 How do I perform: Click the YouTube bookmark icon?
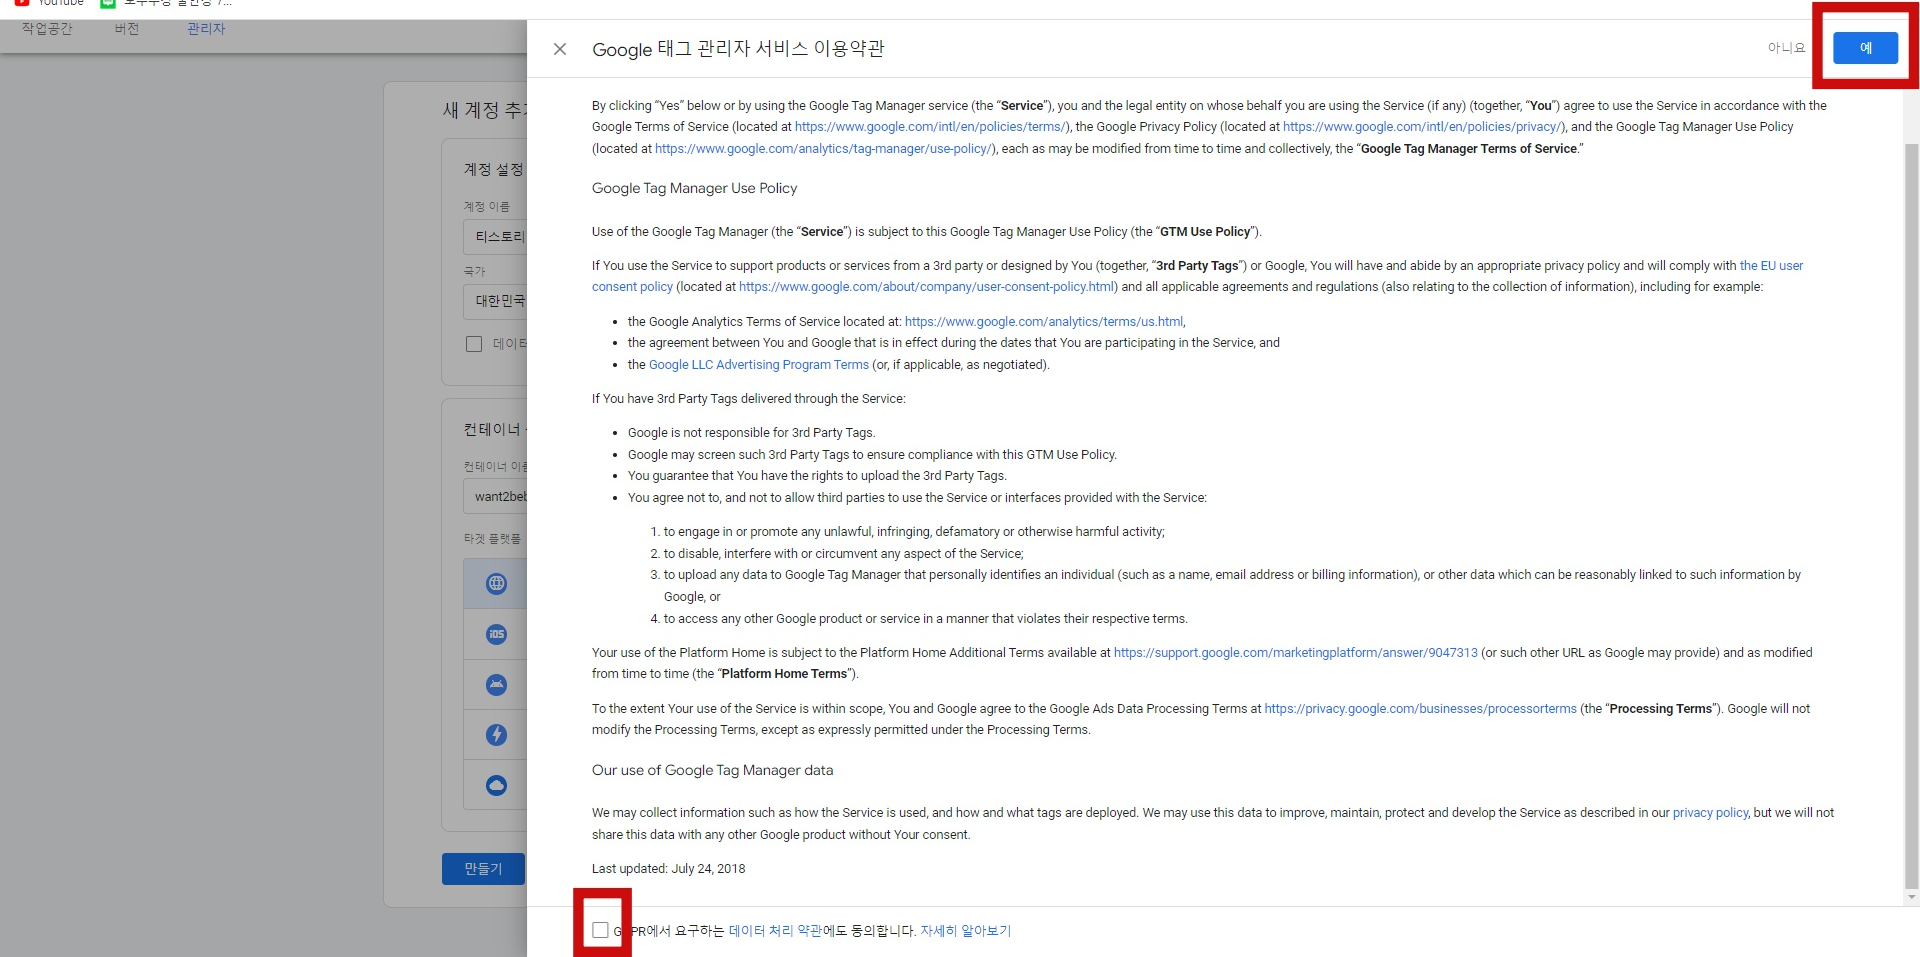coord(22,3)
